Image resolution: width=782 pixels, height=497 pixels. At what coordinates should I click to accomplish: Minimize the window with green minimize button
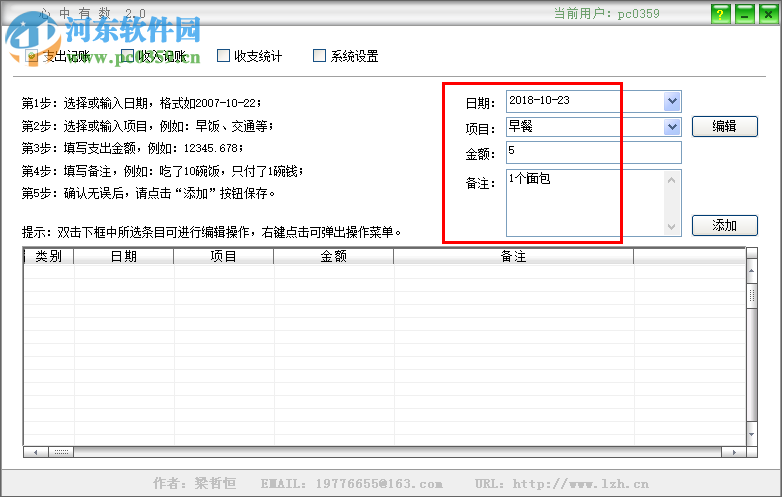[745, 14]
